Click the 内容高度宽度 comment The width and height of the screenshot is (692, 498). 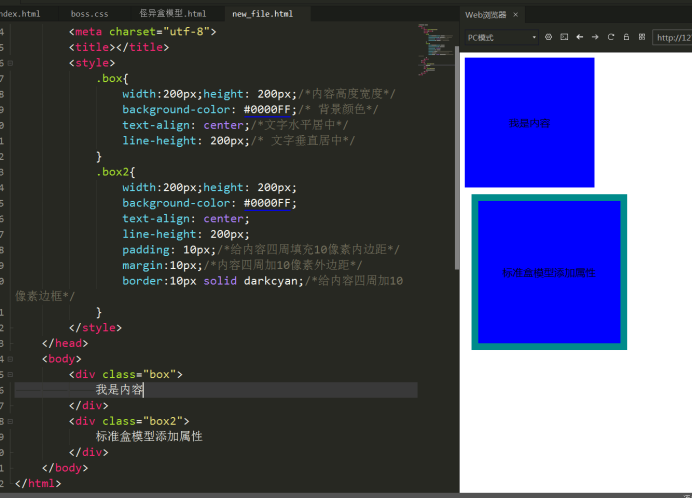tap(347, 94)
